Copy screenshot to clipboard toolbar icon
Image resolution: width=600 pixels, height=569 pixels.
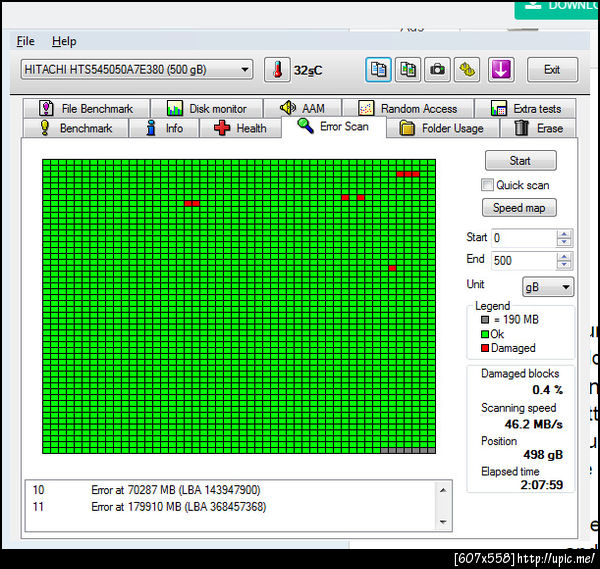408,70
